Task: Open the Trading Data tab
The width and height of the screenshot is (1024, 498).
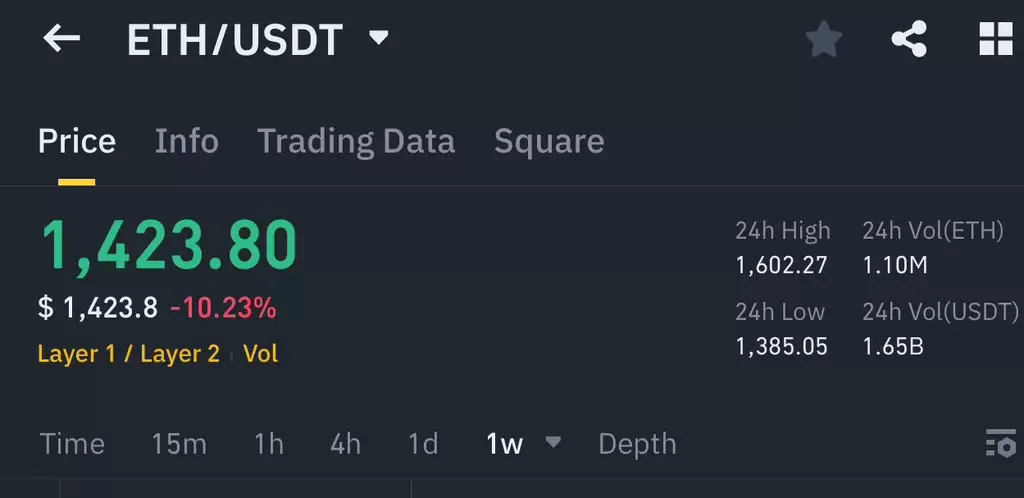Action: tap(356, 141)
